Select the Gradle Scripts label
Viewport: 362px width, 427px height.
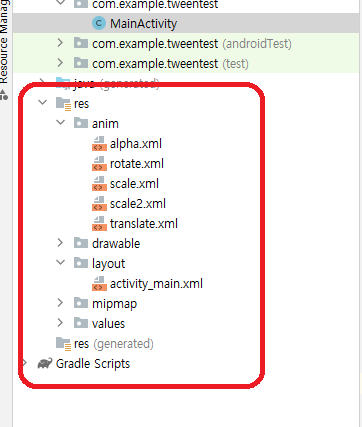coord(93,364)
